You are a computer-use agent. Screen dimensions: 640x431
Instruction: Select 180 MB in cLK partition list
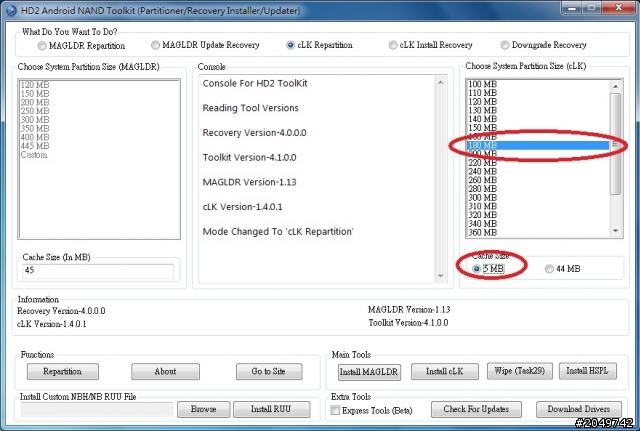(x=538, y=145)
